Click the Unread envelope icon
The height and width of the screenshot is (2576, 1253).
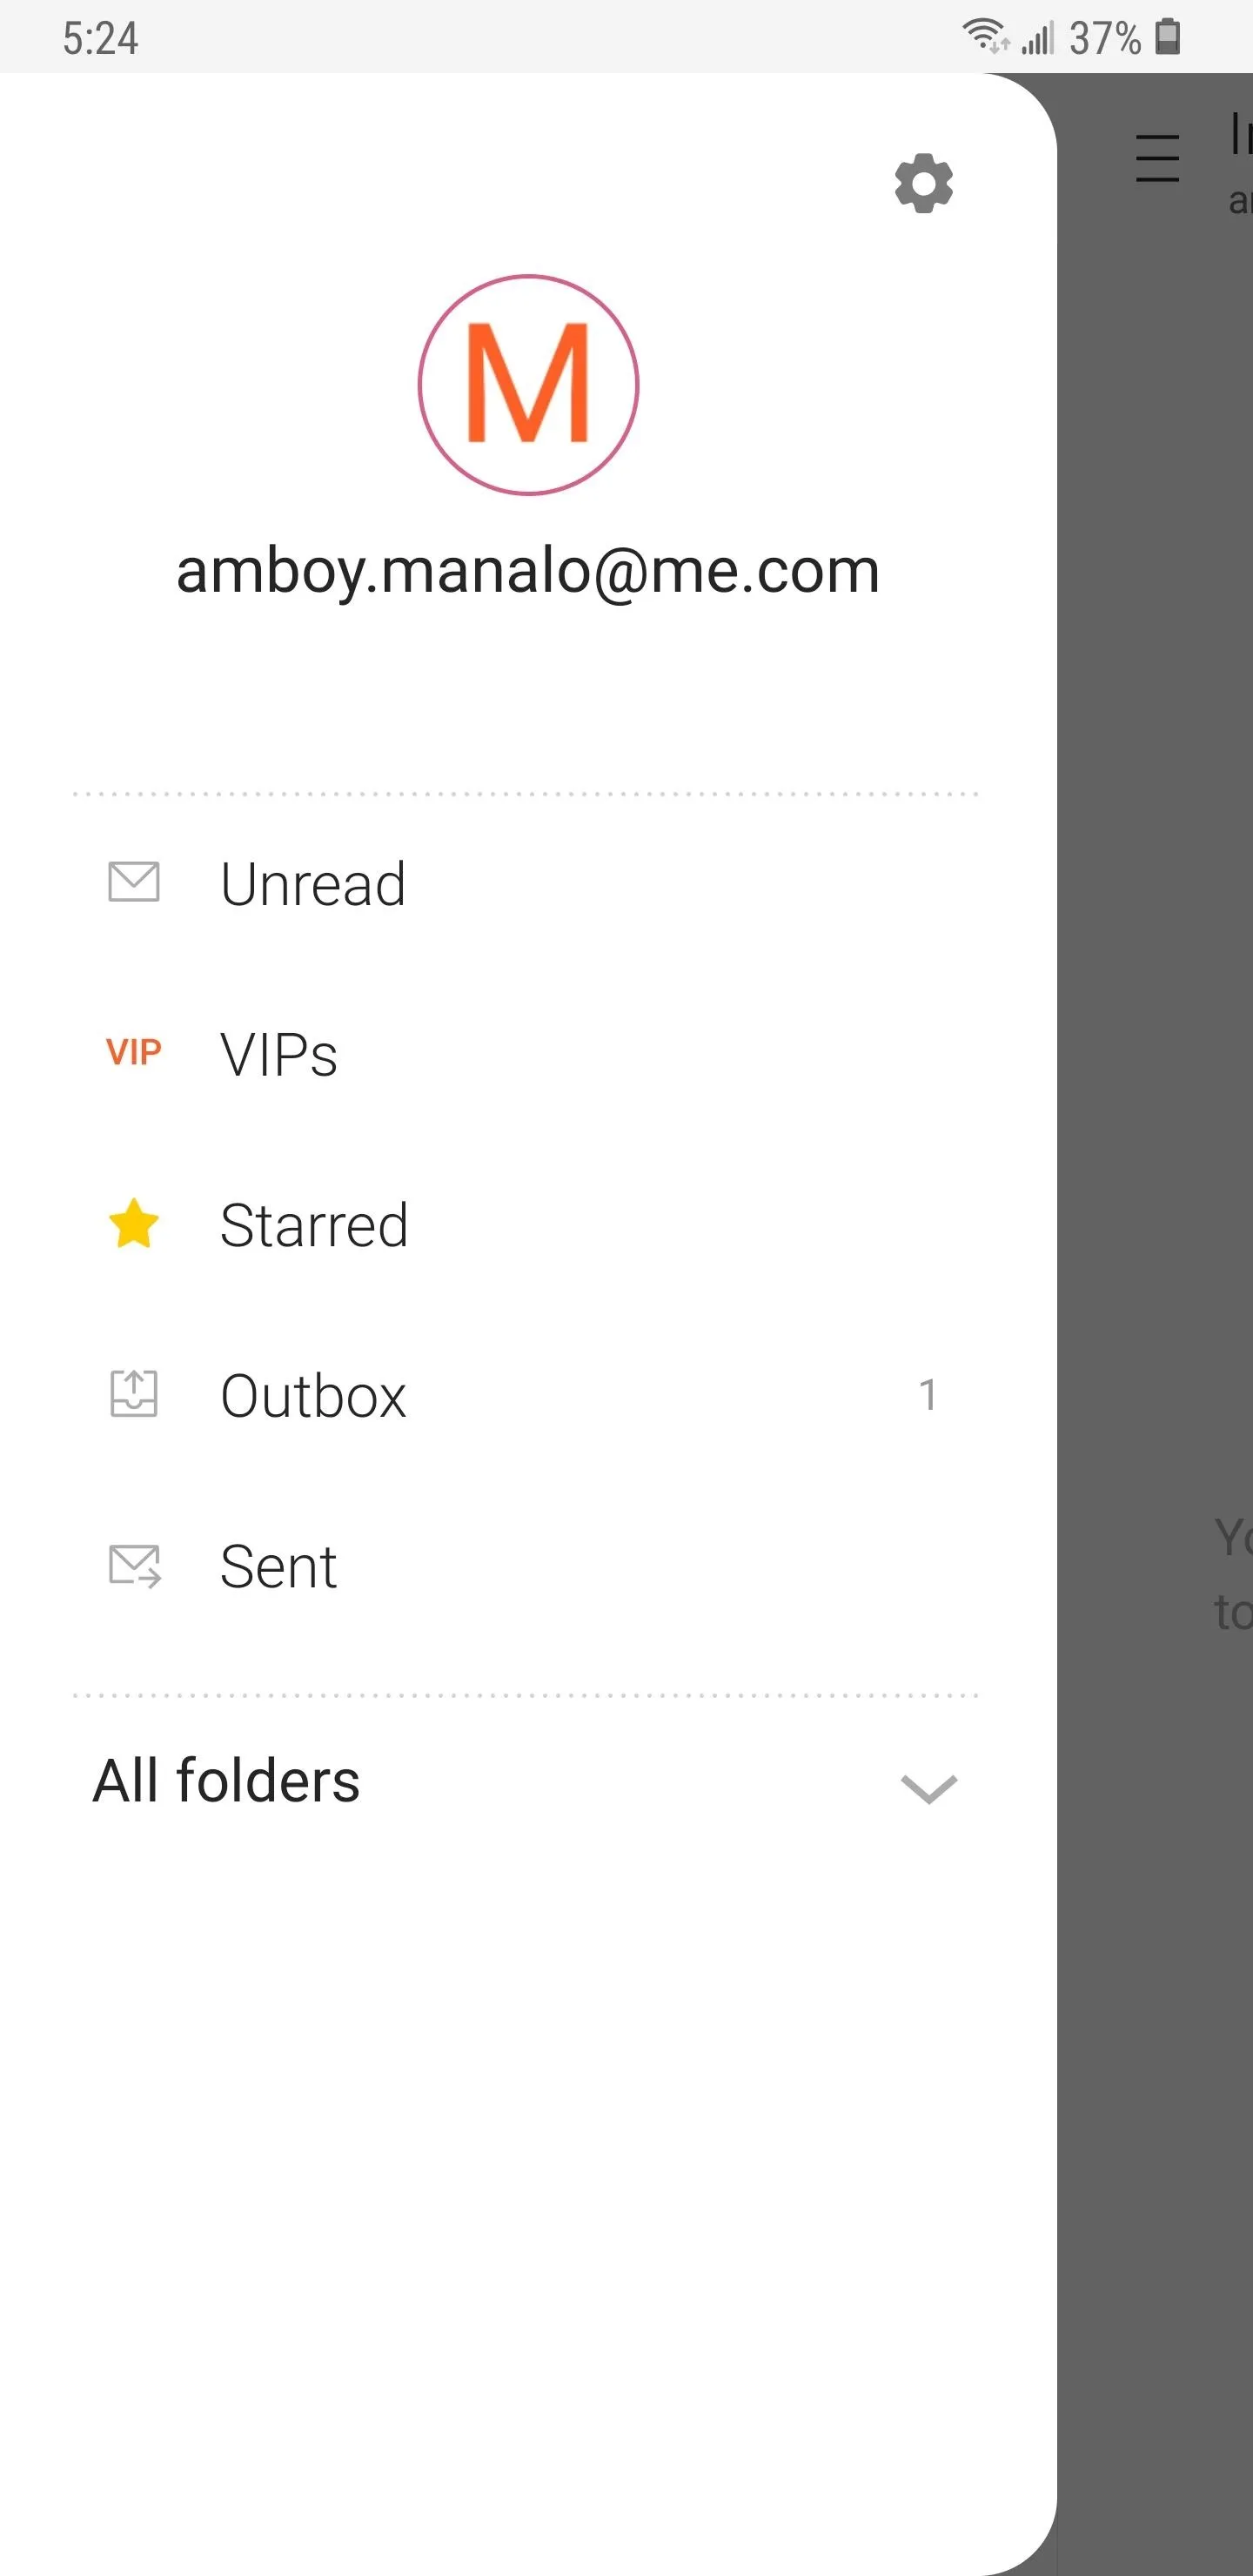click(133, 882)
